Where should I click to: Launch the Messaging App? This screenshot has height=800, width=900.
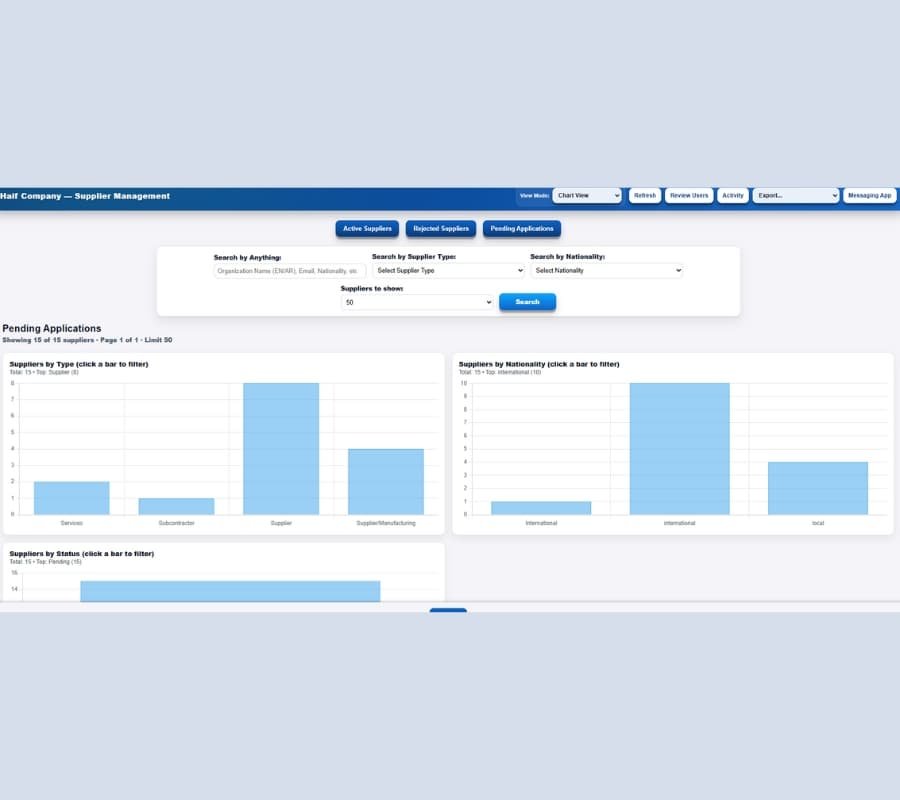[x=869, y=196]
